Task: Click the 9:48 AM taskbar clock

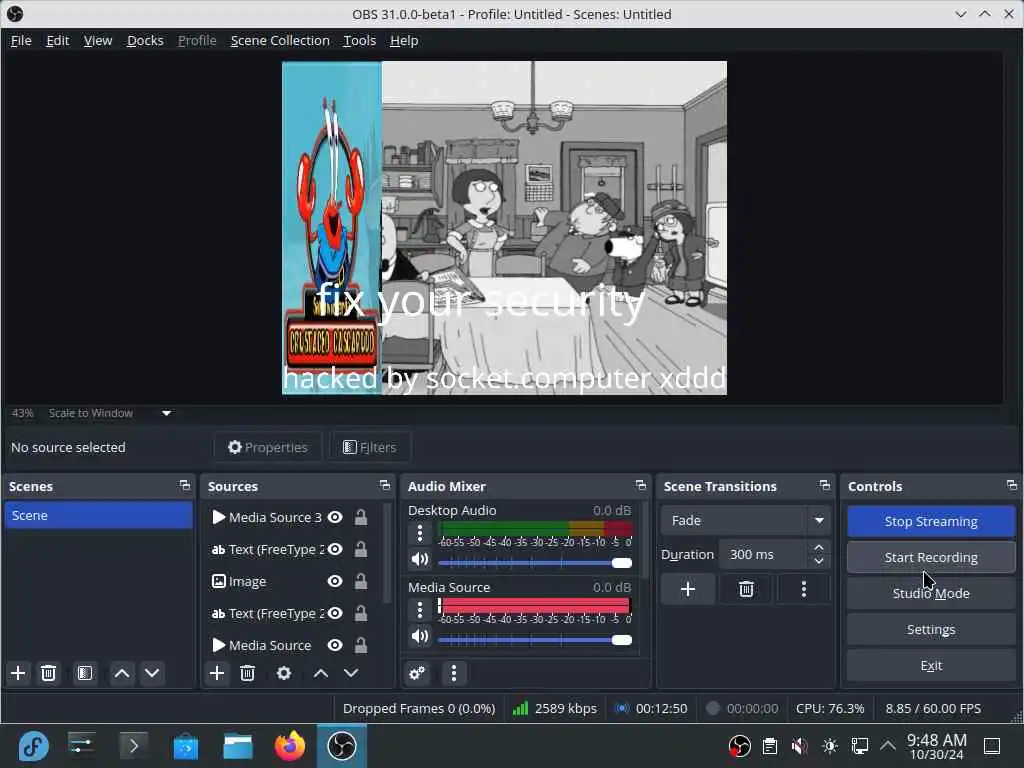Action: coord(936,746)
